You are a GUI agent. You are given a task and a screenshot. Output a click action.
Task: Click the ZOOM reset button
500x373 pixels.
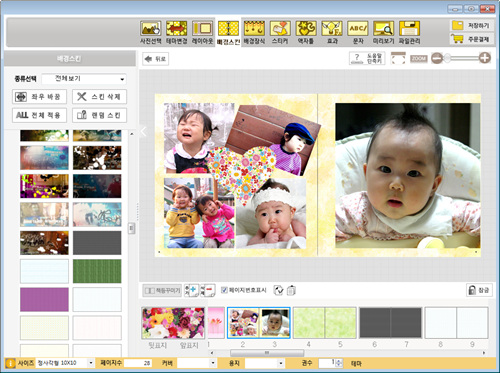tap(418, 59)
